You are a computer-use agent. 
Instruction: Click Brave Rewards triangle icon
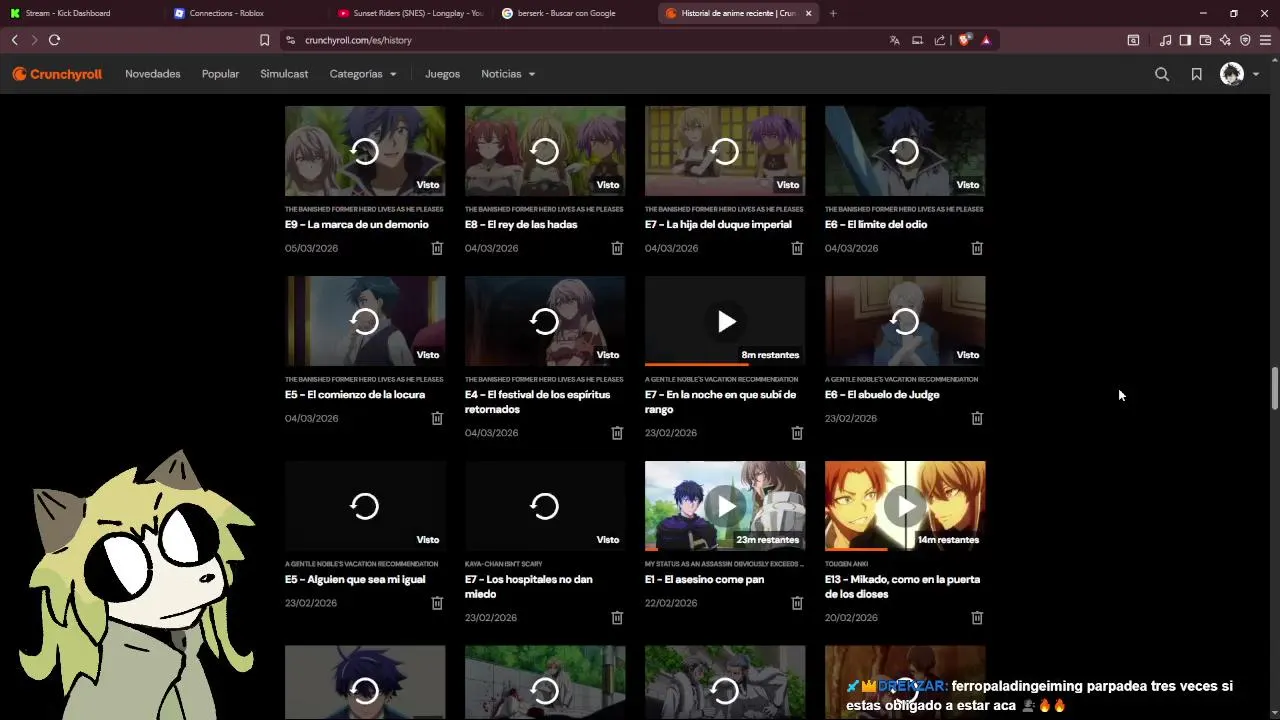[x=986, y=40]
